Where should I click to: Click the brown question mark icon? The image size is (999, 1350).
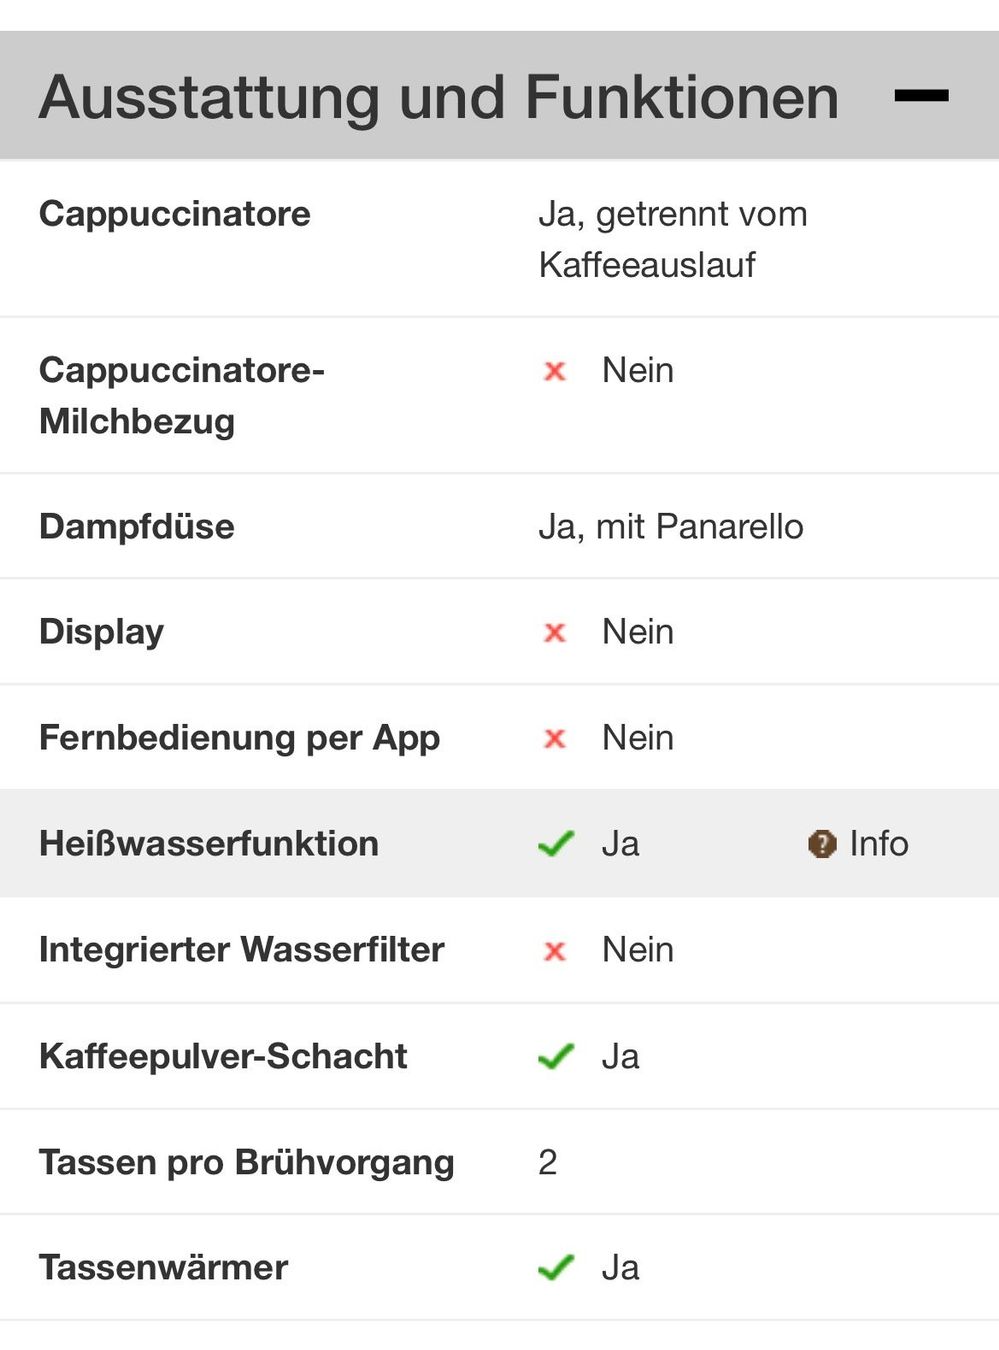coord(822,845)
